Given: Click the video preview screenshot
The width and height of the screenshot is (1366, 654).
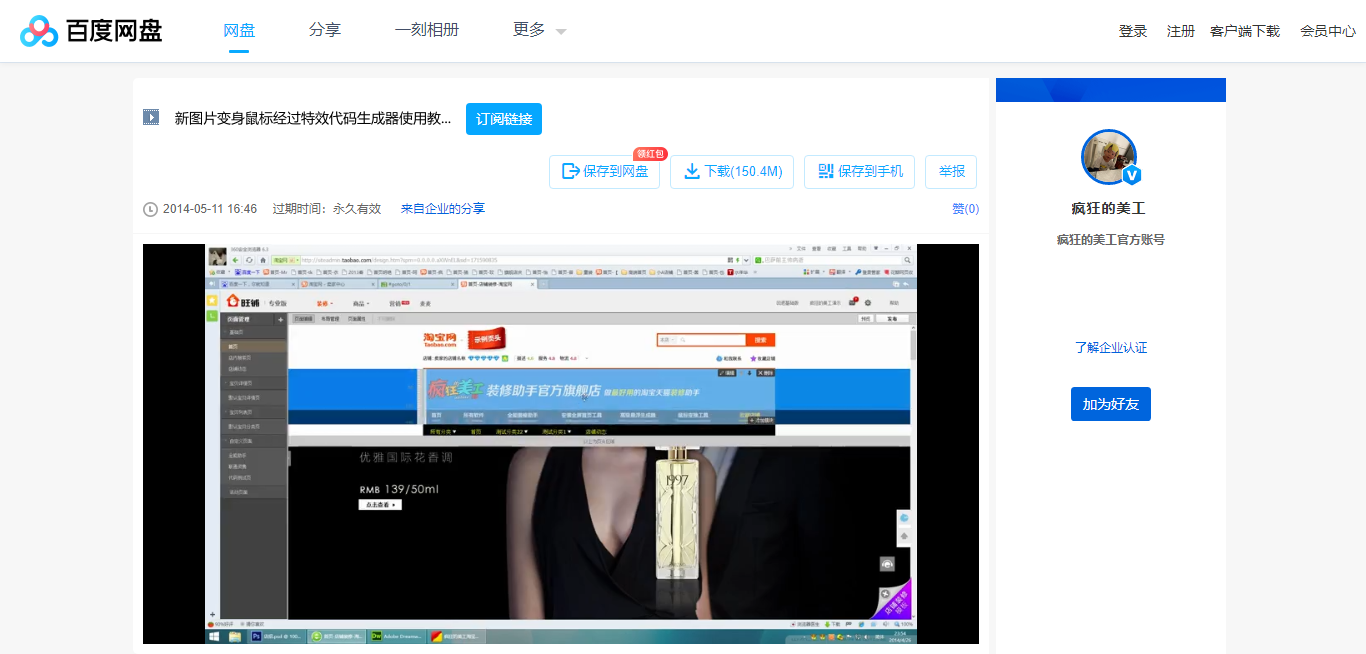Looking at the screenshot, I should click(560, 440).
